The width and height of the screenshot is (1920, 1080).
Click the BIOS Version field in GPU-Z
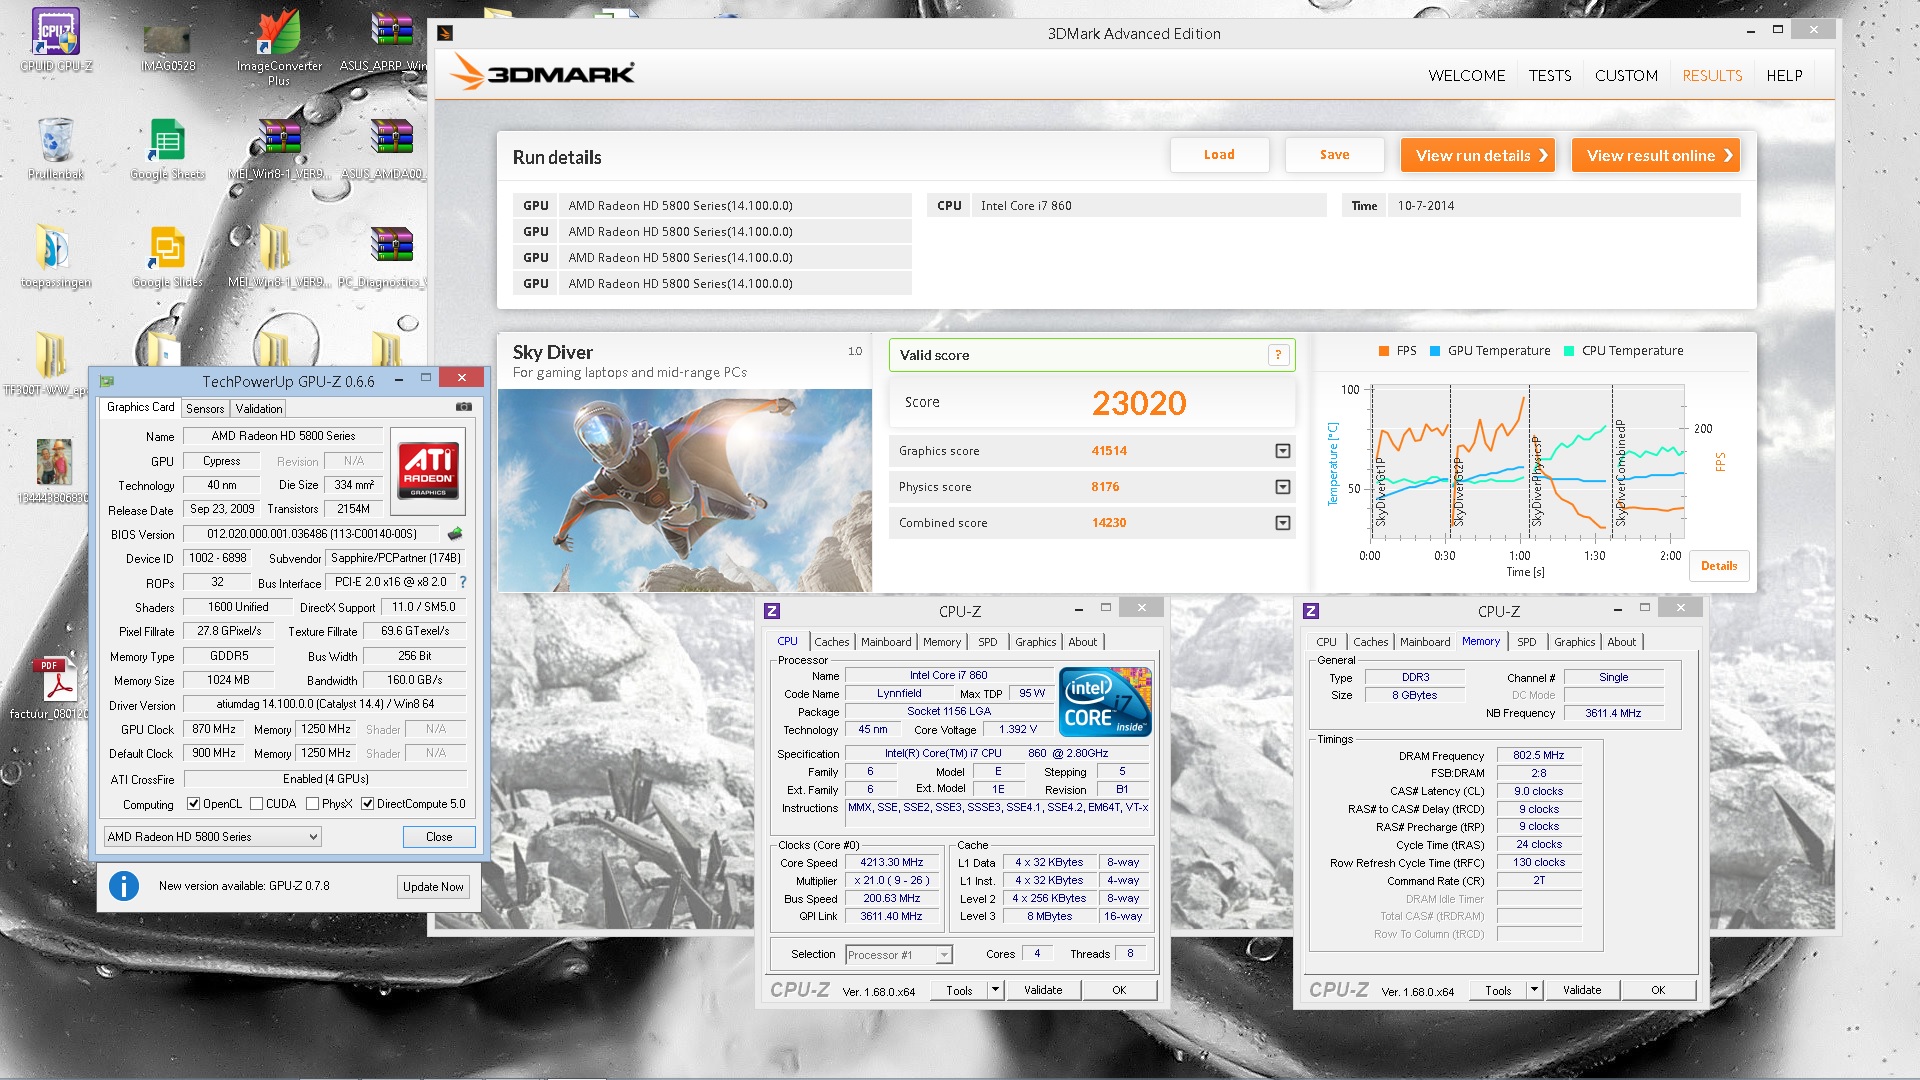(312, 534)
